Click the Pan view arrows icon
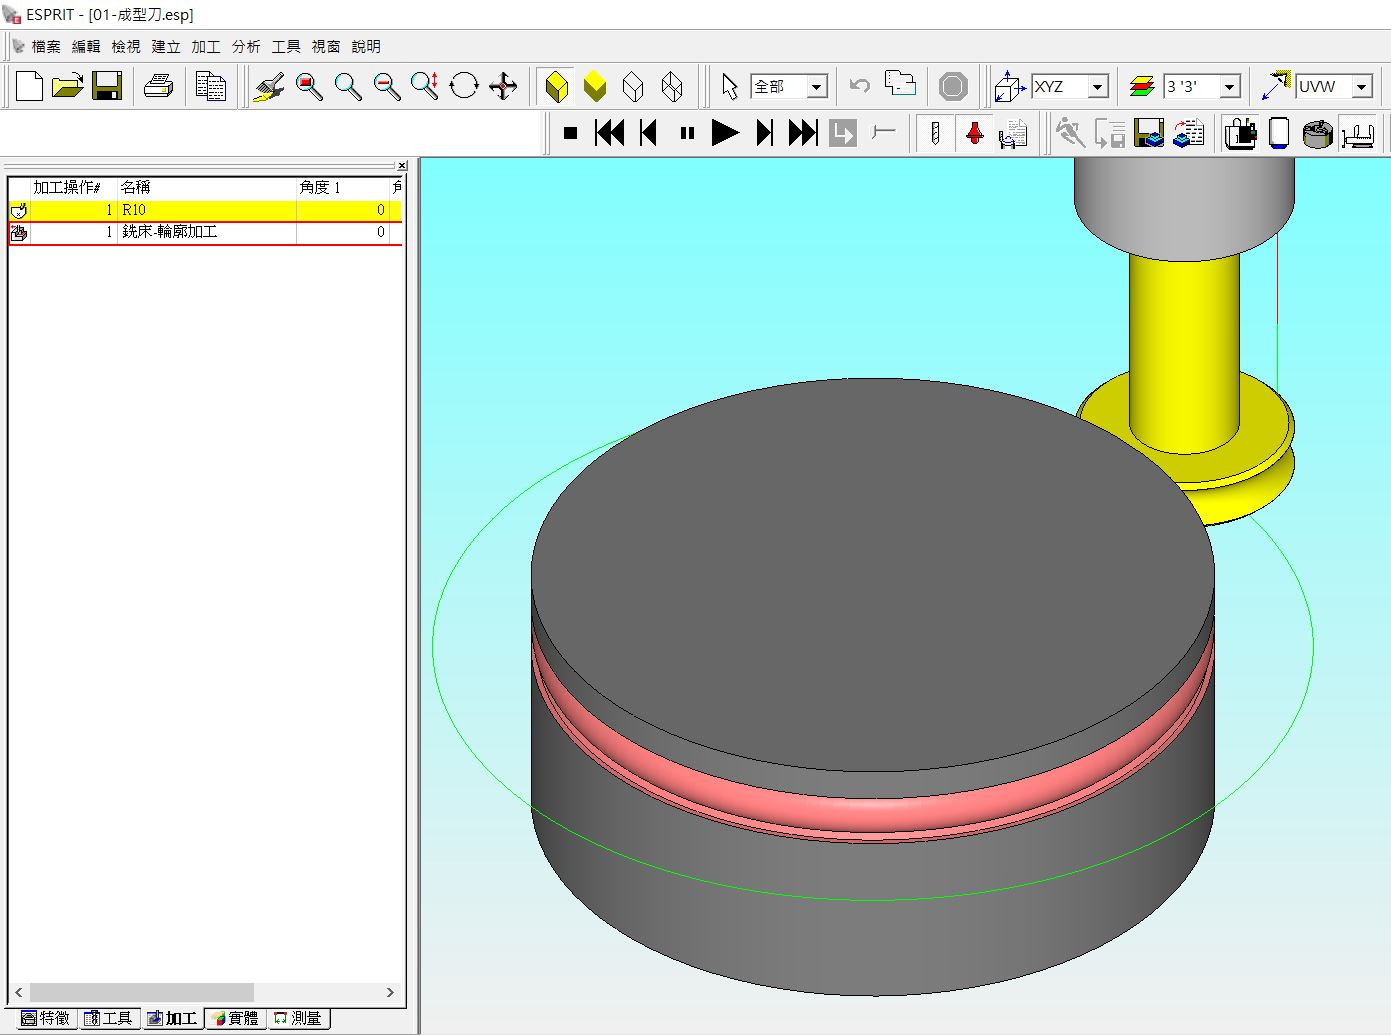The width and height of the screenshot is (1391, 1035). tap(503, 86)
